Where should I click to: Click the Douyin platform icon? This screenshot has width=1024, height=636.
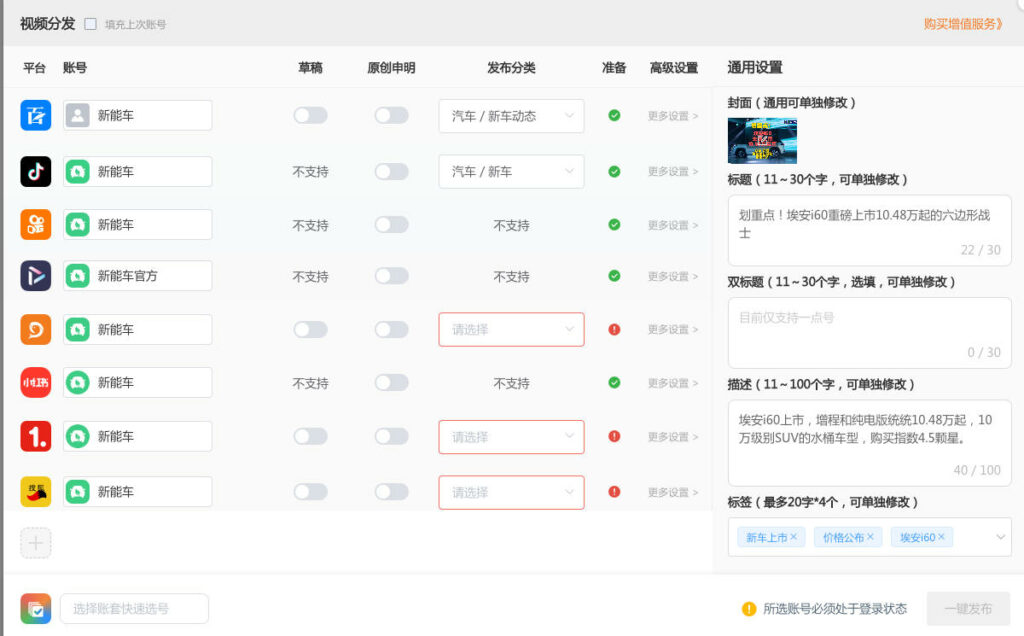[x=36, y=171]
